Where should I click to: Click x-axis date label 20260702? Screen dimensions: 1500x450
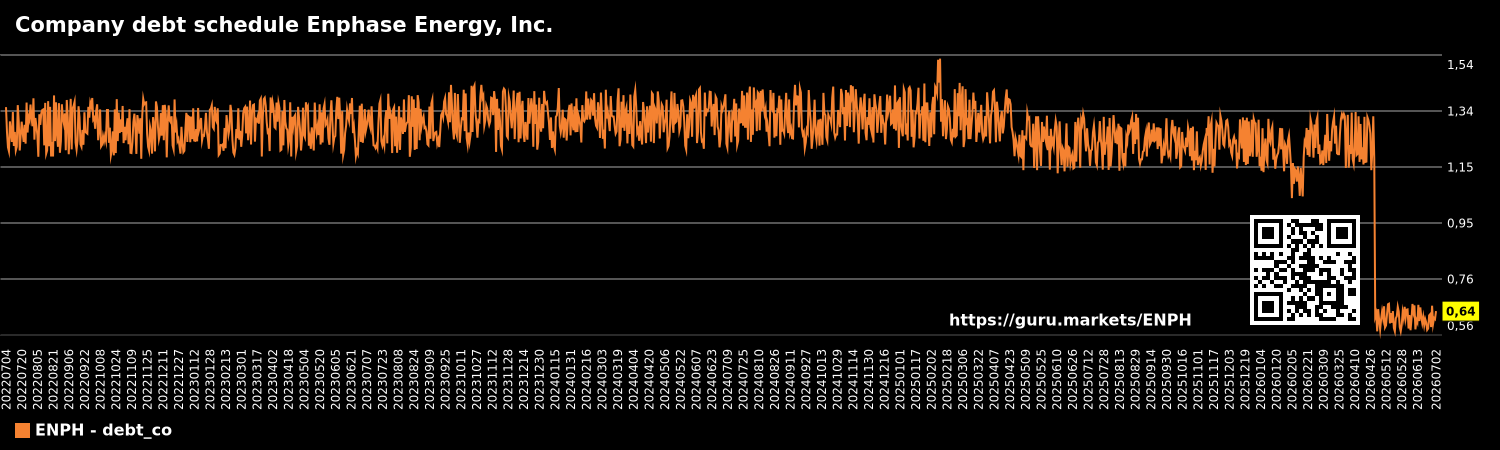pos(1436,379)
